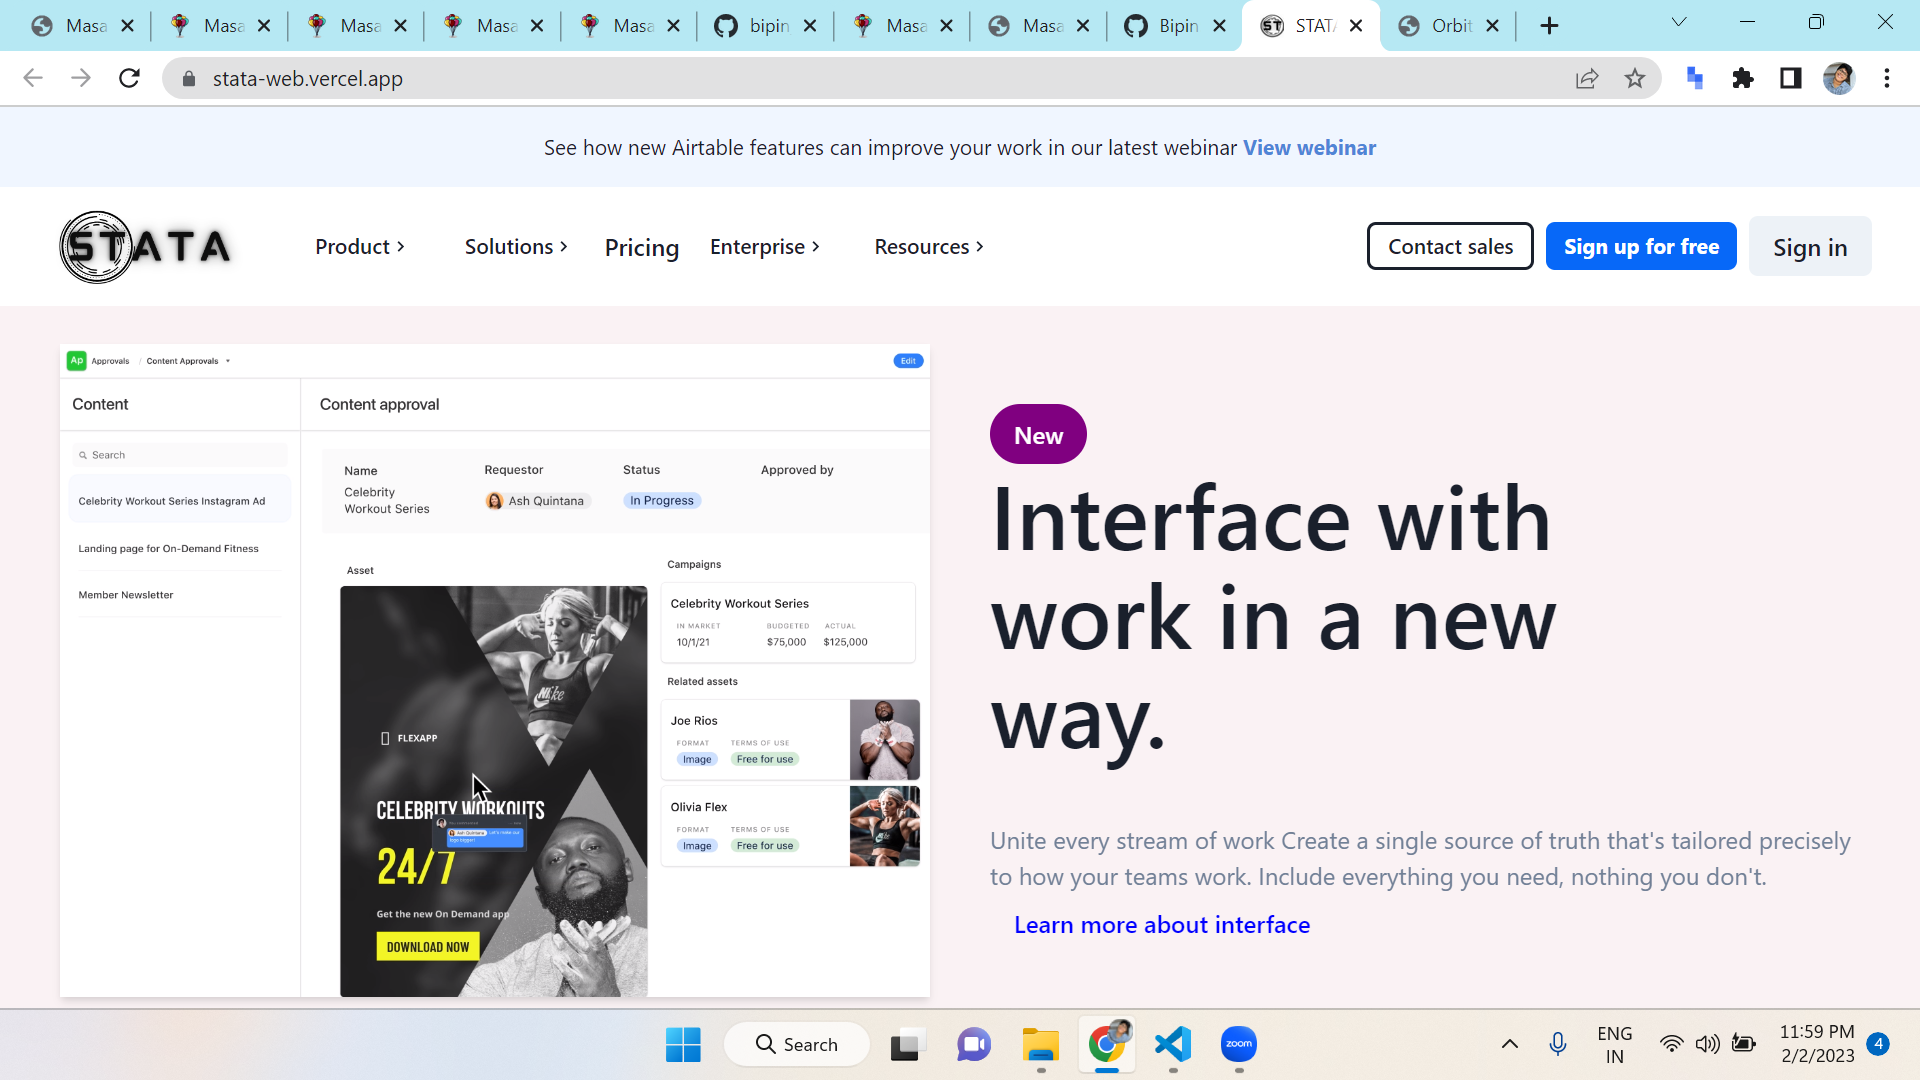Click Sign up for free button
The image size is (1920, 1080).
[1641, 247]
